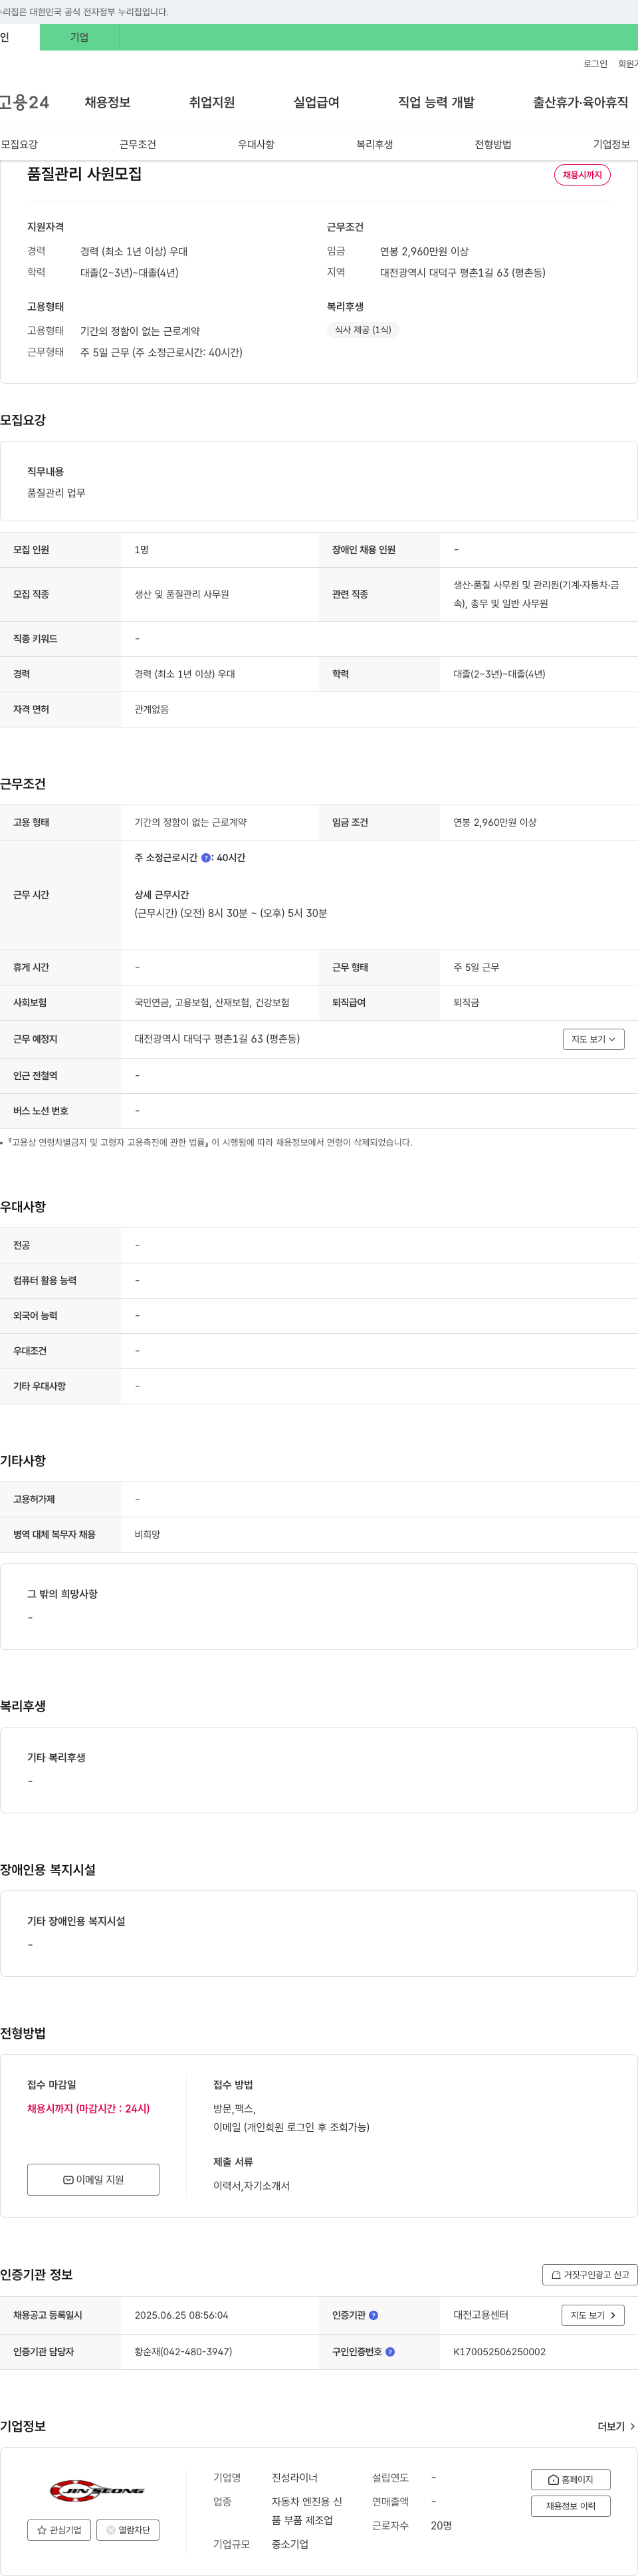Viewport: 638px width, 2576px height.
Task: Jump to the 모집요강 section tab
Action: coord(19,144)
